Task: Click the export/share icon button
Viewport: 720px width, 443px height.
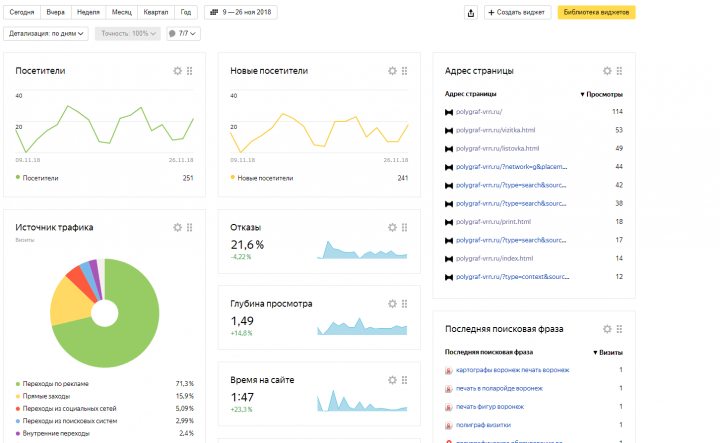Action: (471, 12)
